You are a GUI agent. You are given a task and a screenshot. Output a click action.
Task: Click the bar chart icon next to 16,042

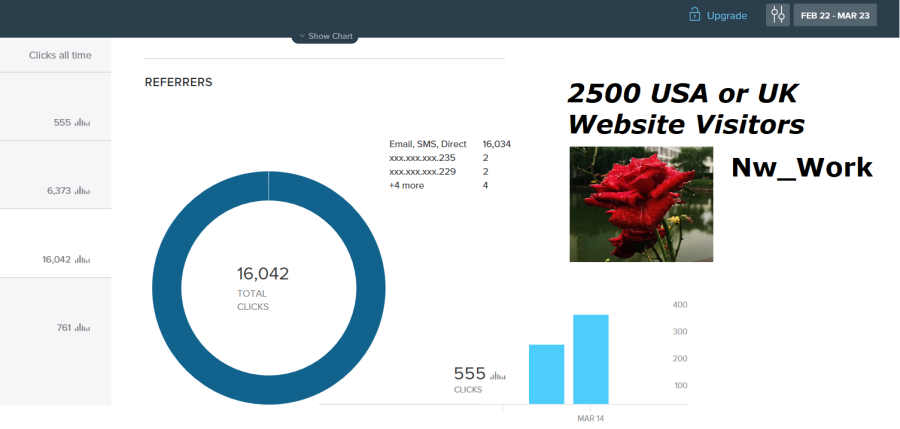coord(83,259)
